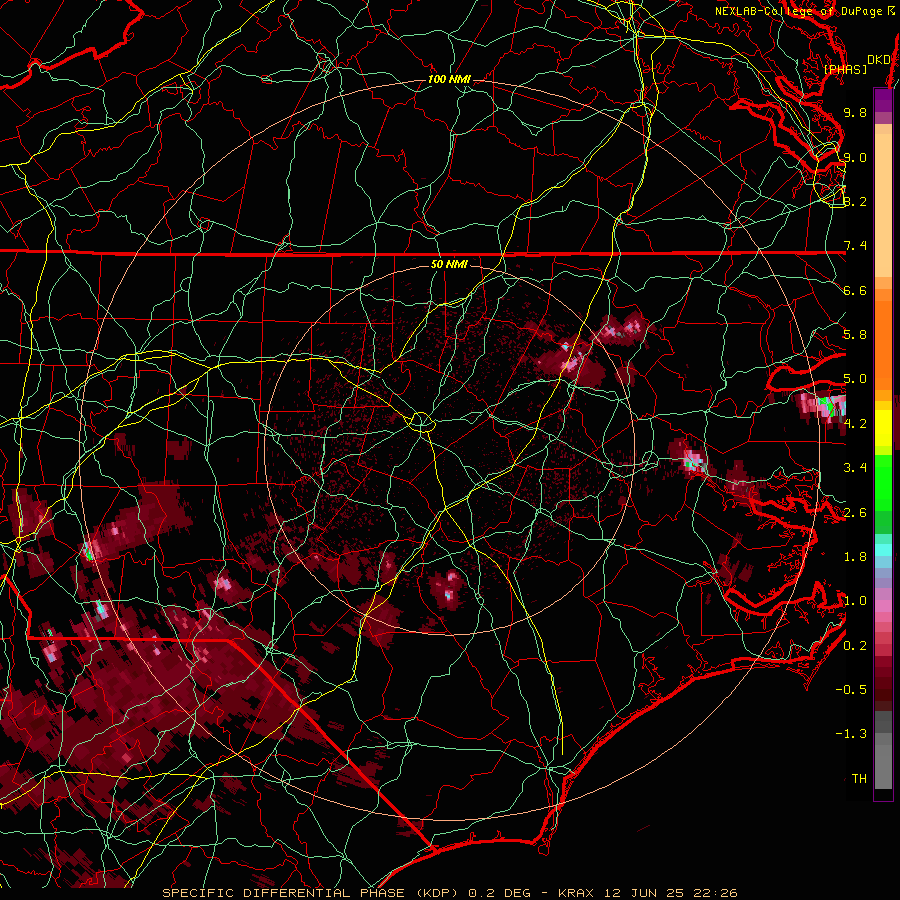
Task: Pick the bright green color scale segment
Action: (883, 482)
